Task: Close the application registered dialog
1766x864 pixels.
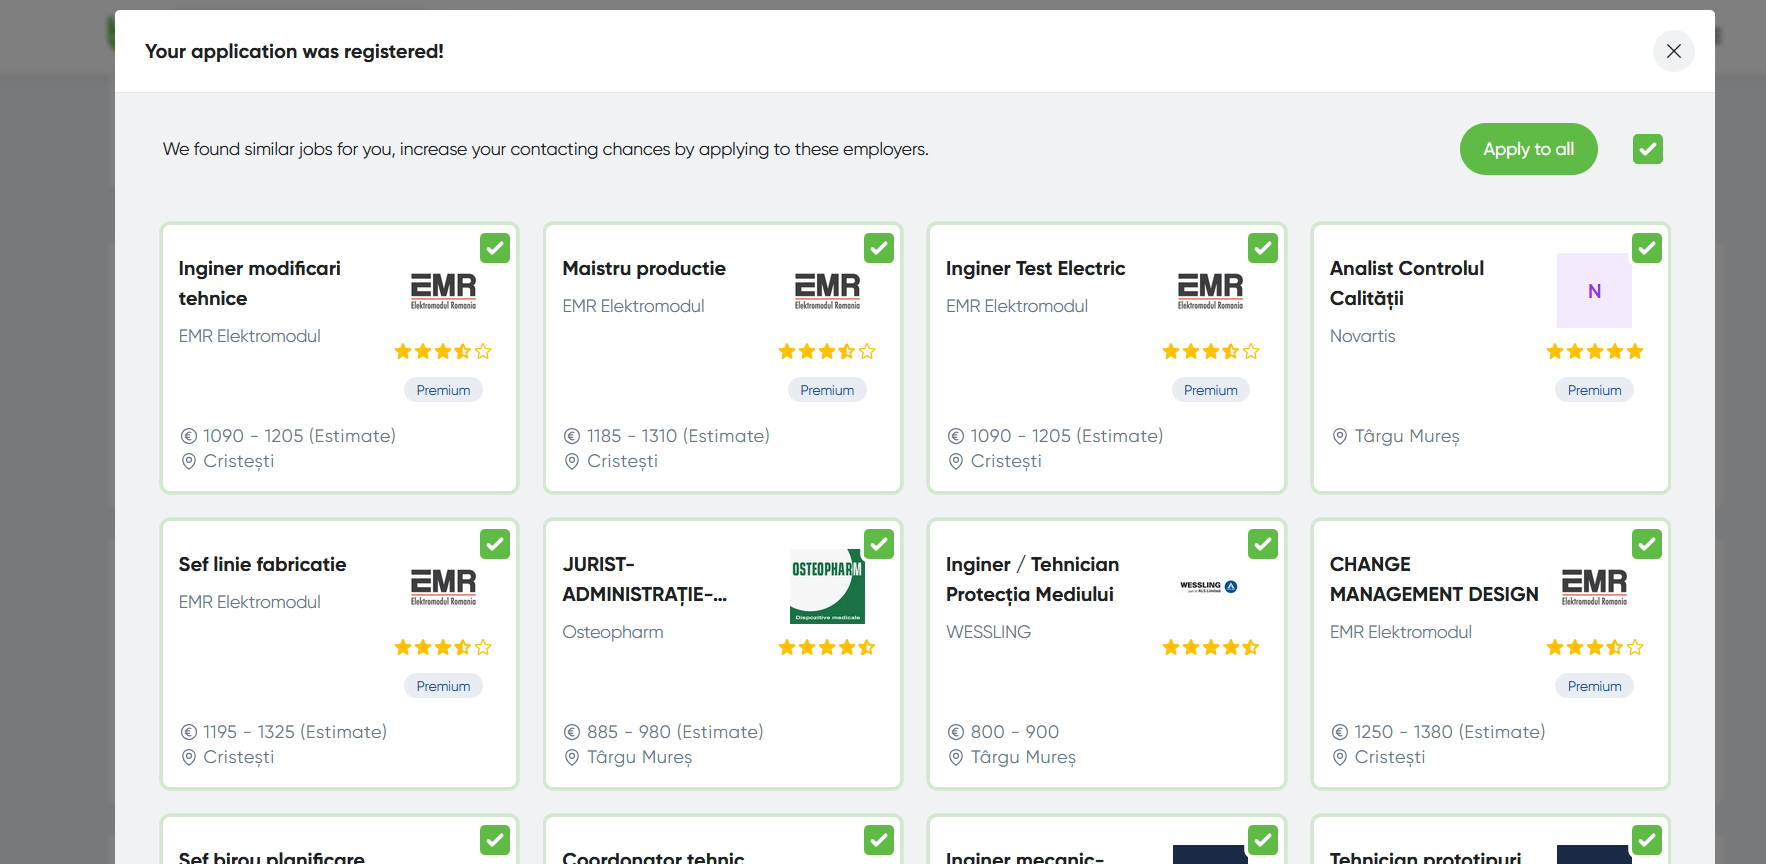Action: point(1673,51)
